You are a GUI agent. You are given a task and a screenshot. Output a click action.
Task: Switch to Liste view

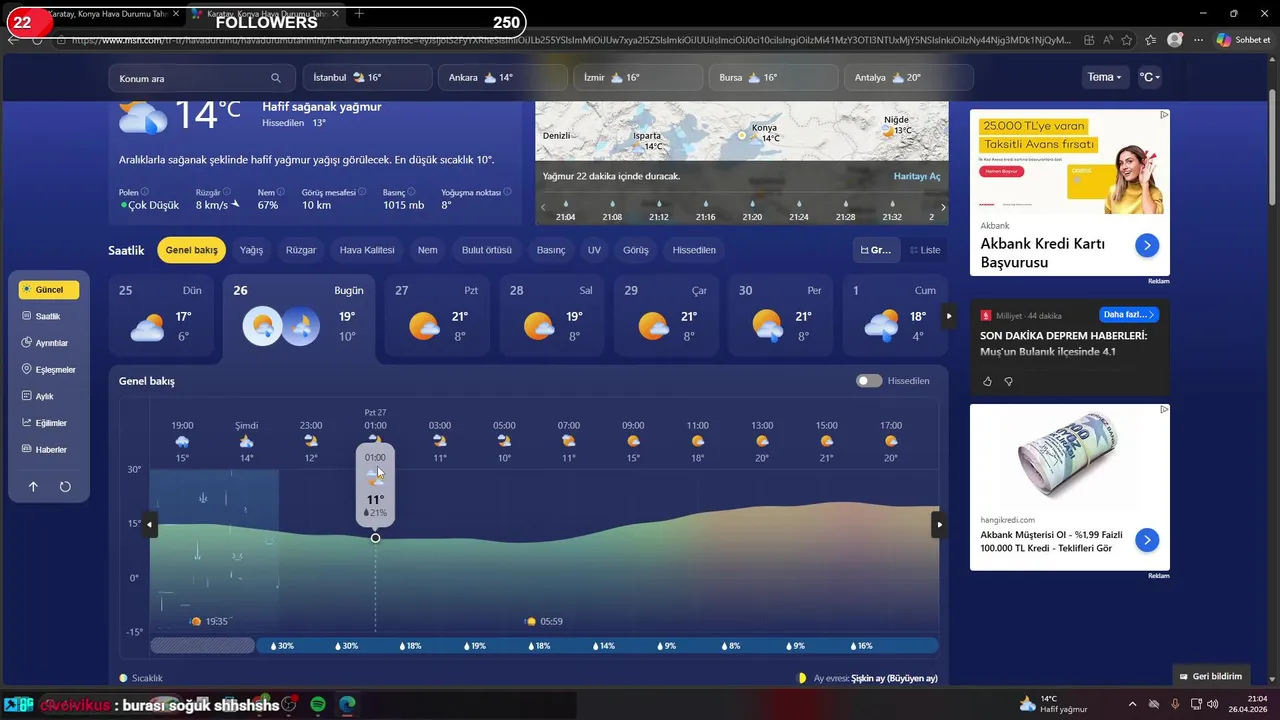pos(925,250)
